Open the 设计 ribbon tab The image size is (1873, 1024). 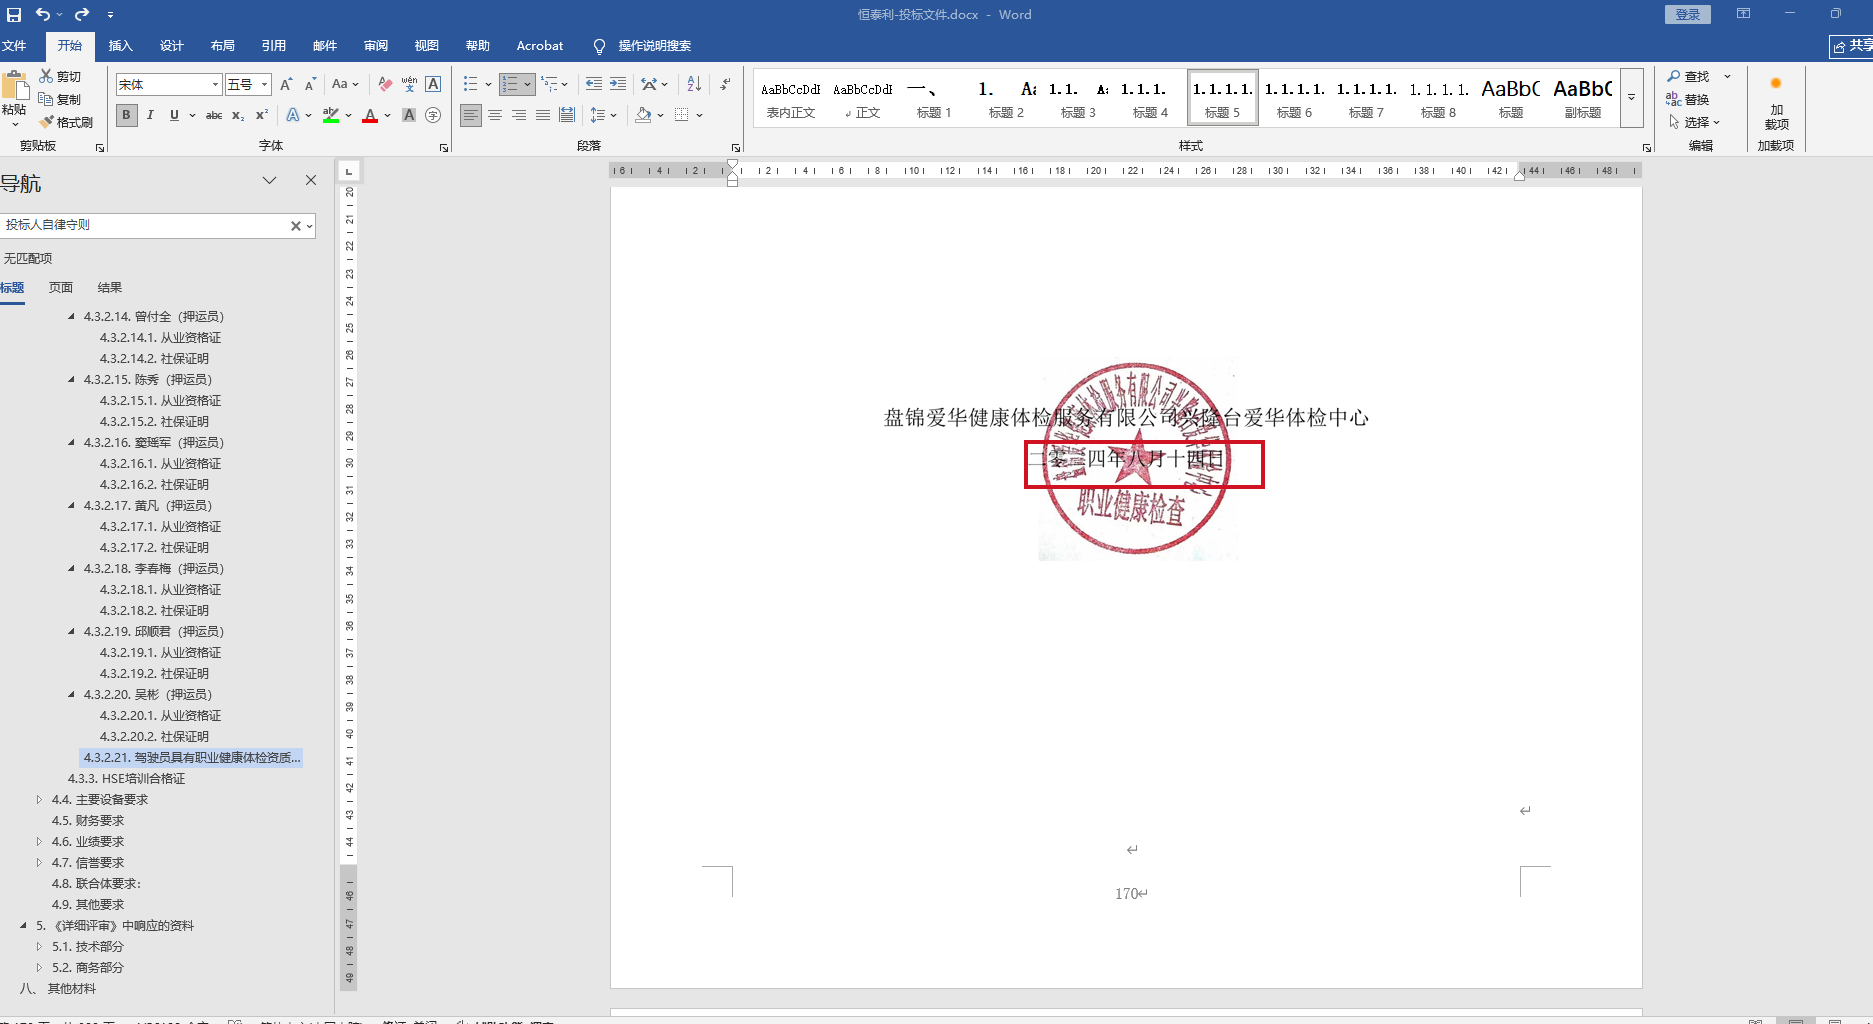(x=172, y=46)
